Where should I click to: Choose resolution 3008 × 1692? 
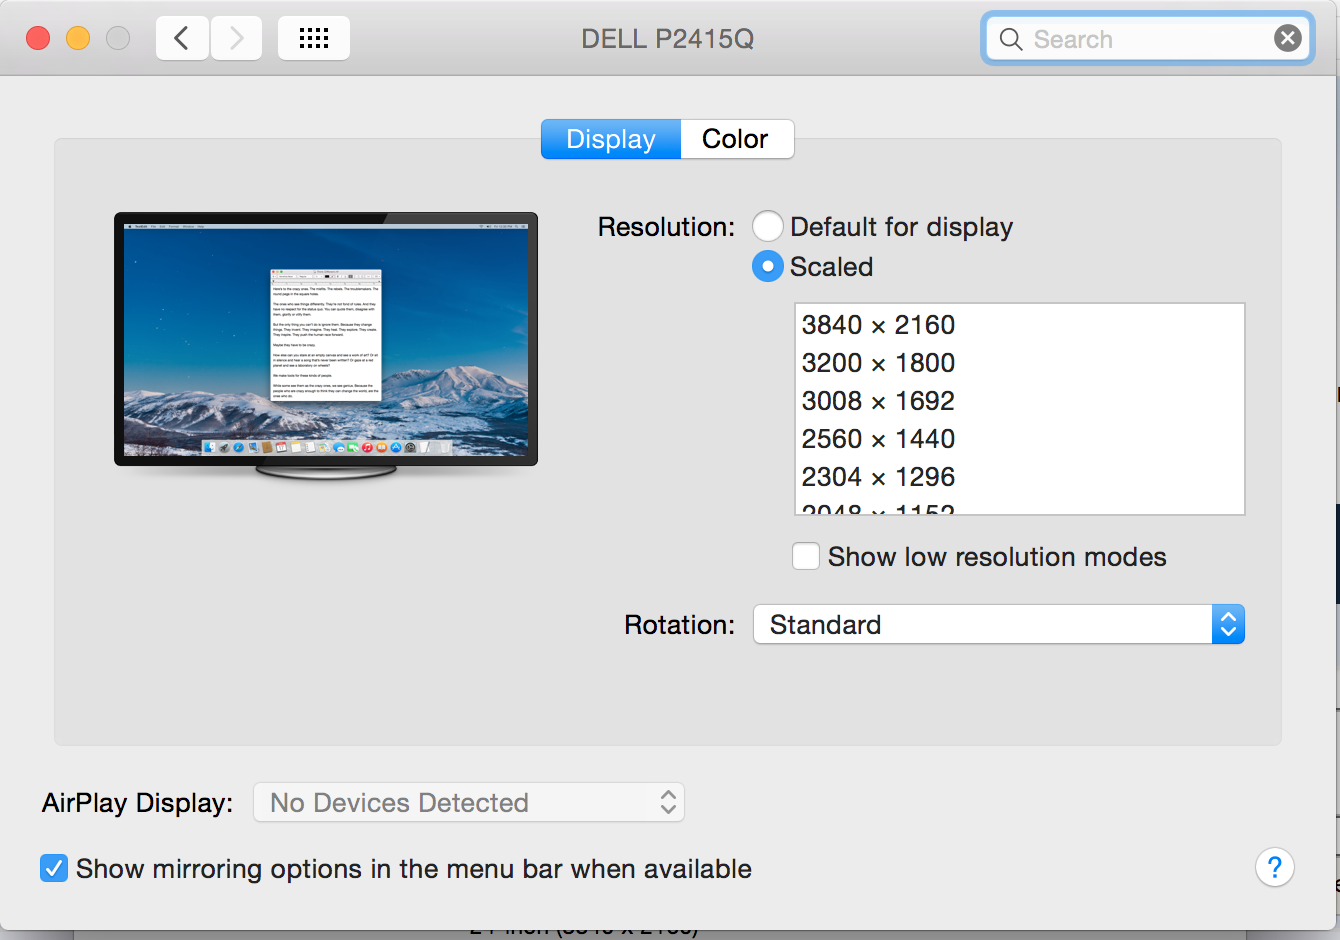1020,401
